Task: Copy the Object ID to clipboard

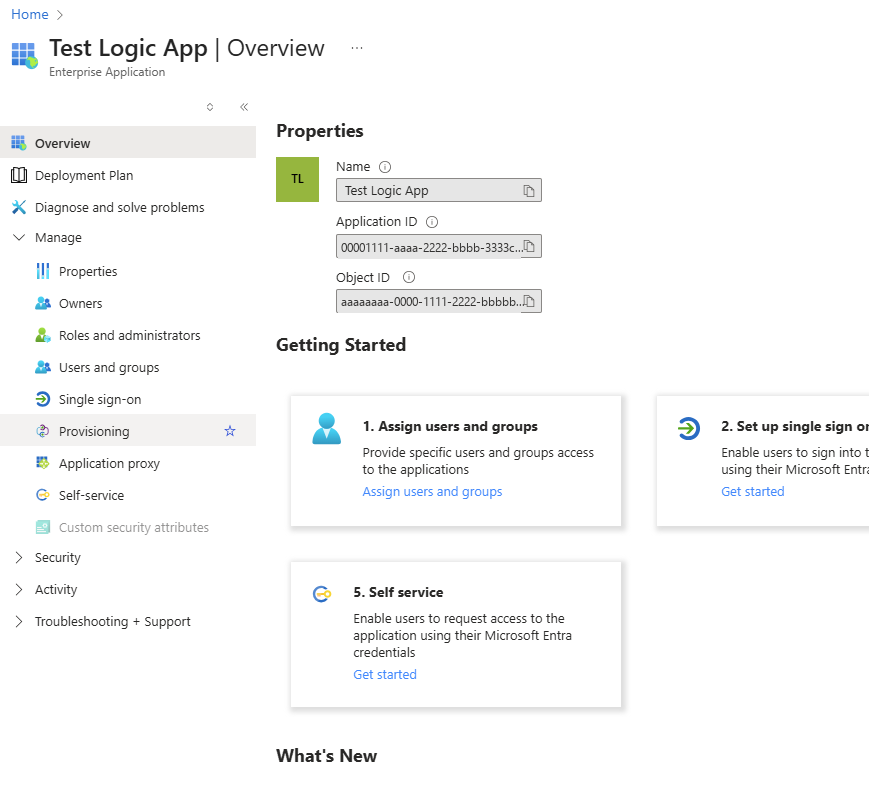Action: click(529, 301)
